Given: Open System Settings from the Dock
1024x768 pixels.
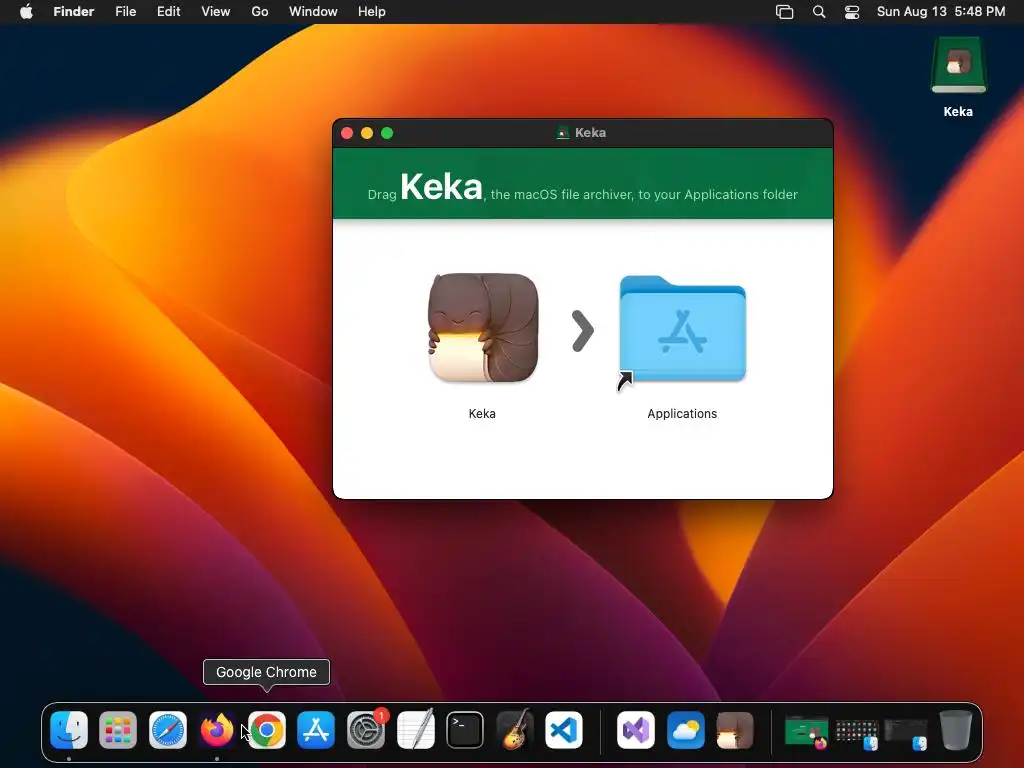Looking at the screenshot, I should pyautogui.click(x=366, y=729).
